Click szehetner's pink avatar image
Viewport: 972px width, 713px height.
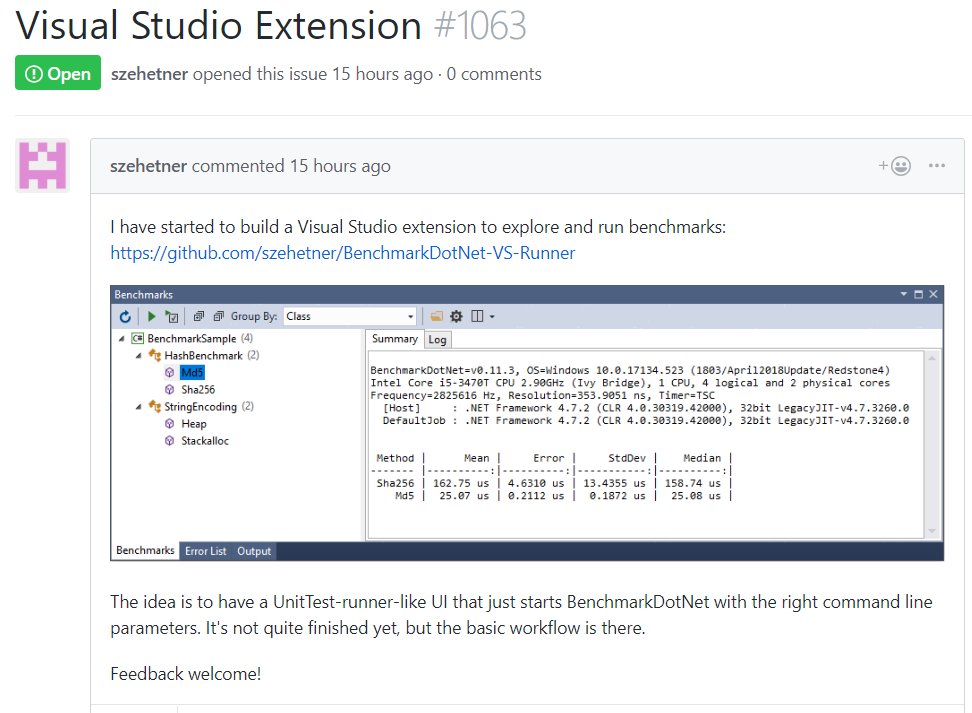[x=42, y=166]
